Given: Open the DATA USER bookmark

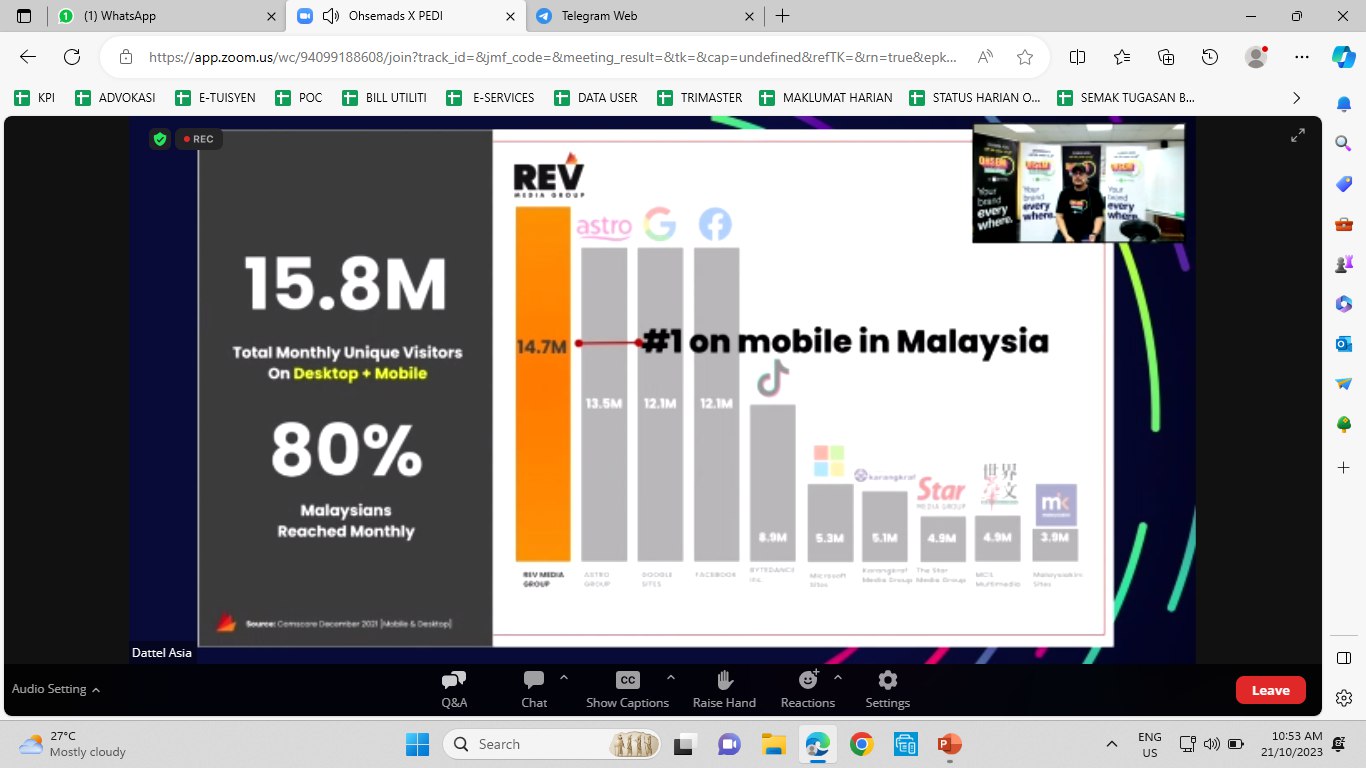Looking at the screenshot, I should click(595, 97).
